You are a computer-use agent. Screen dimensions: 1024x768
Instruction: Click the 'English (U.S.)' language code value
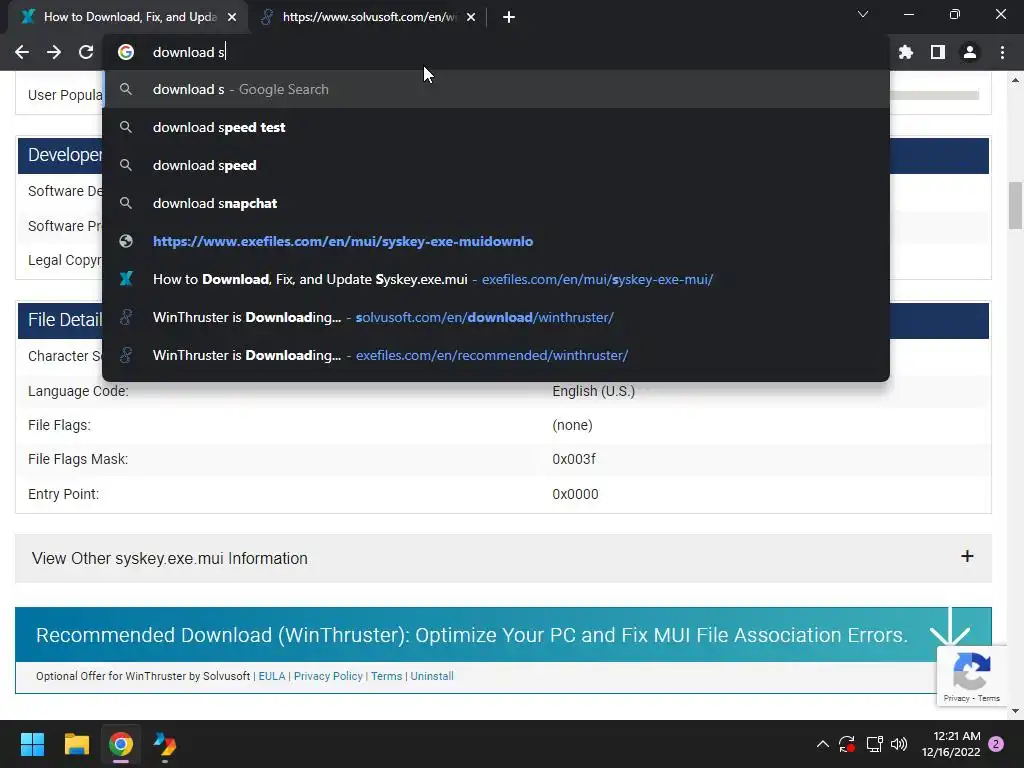click(594, 391)
